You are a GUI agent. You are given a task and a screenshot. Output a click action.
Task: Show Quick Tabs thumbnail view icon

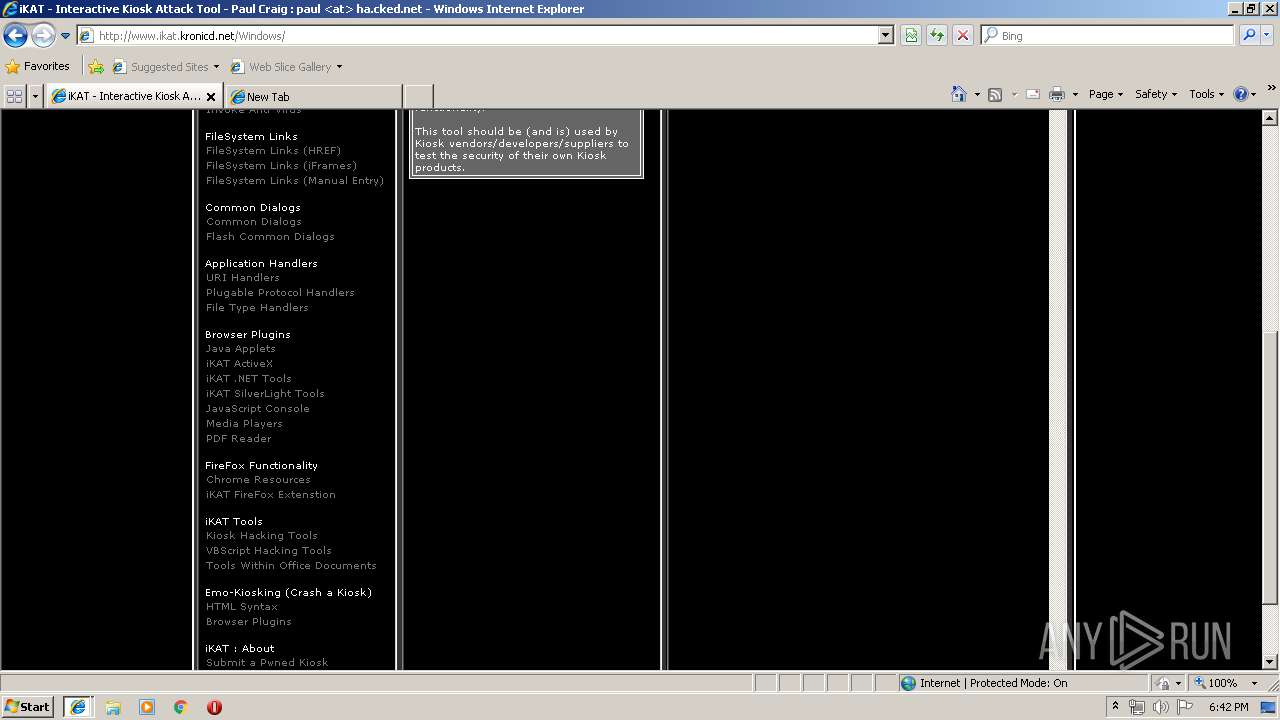tap(14, 96)
